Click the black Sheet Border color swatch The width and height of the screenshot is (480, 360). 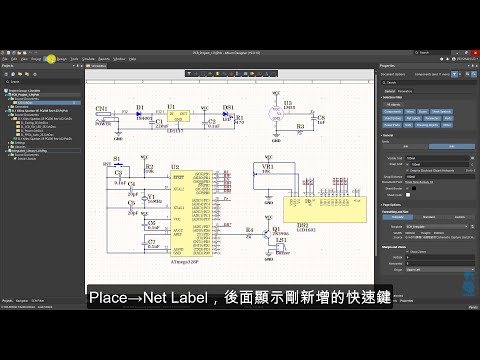point(414,188)
